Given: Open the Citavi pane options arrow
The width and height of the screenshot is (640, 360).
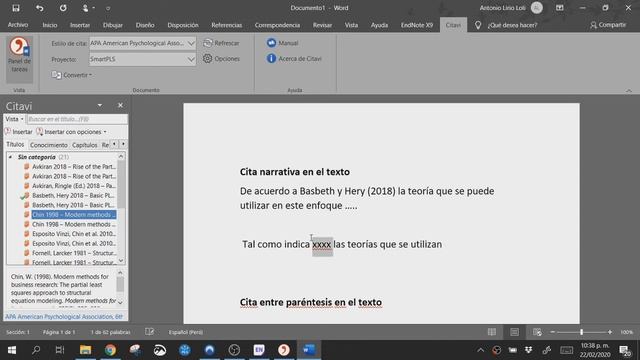Looking at the screenshot, I should coord(100,106).
